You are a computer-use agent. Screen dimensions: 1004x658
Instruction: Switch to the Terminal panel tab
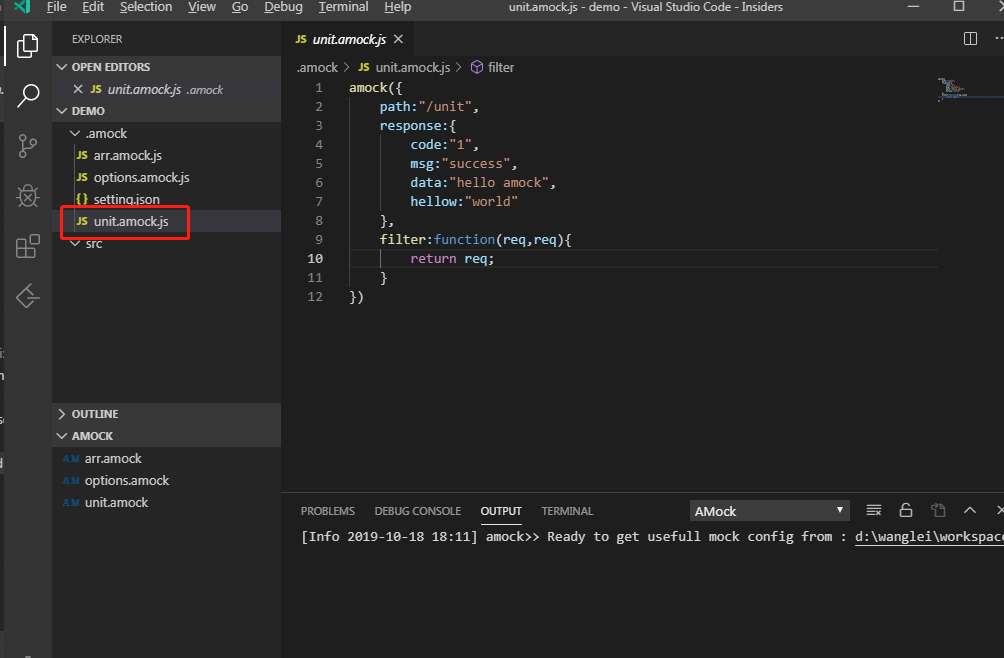click(567, 511)
